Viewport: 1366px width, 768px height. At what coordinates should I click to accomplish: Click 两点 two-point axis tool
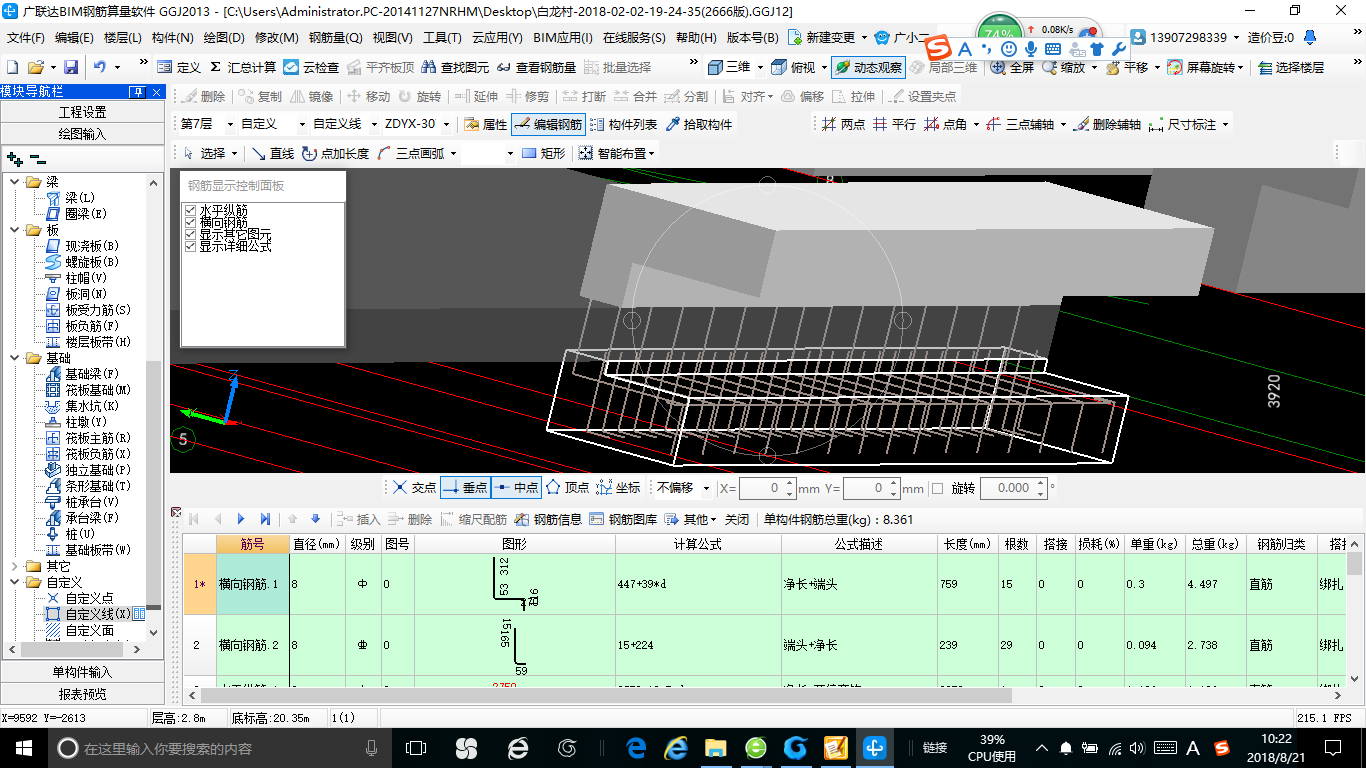[843, 124]
